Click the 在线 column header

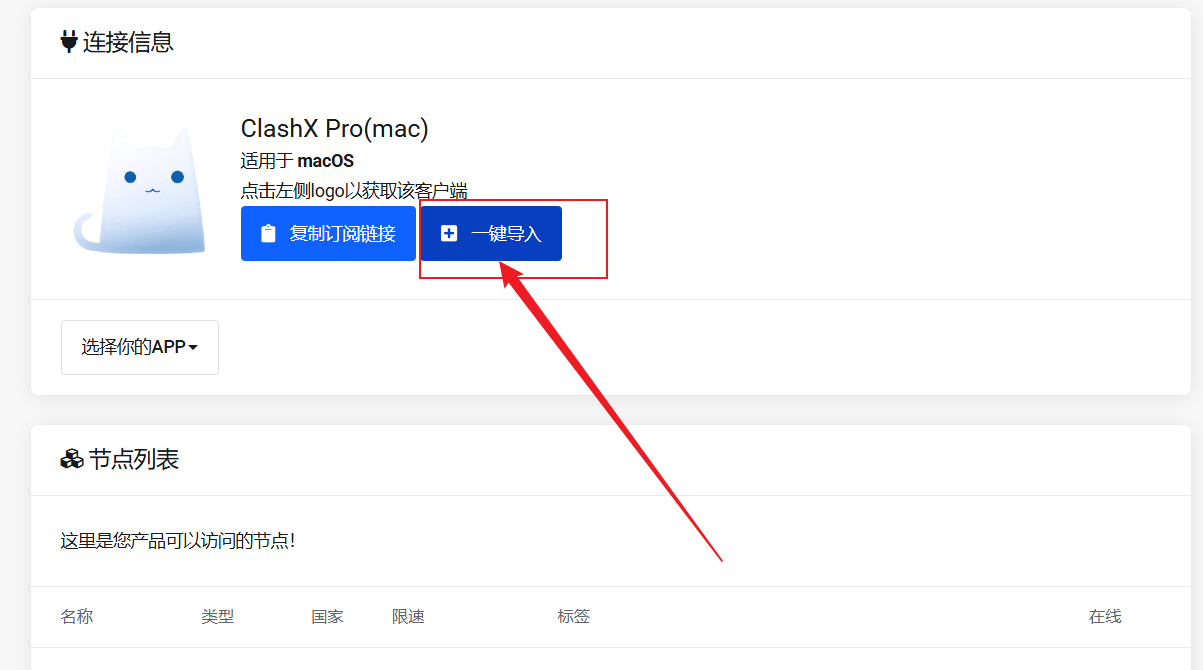point(1106,616)
